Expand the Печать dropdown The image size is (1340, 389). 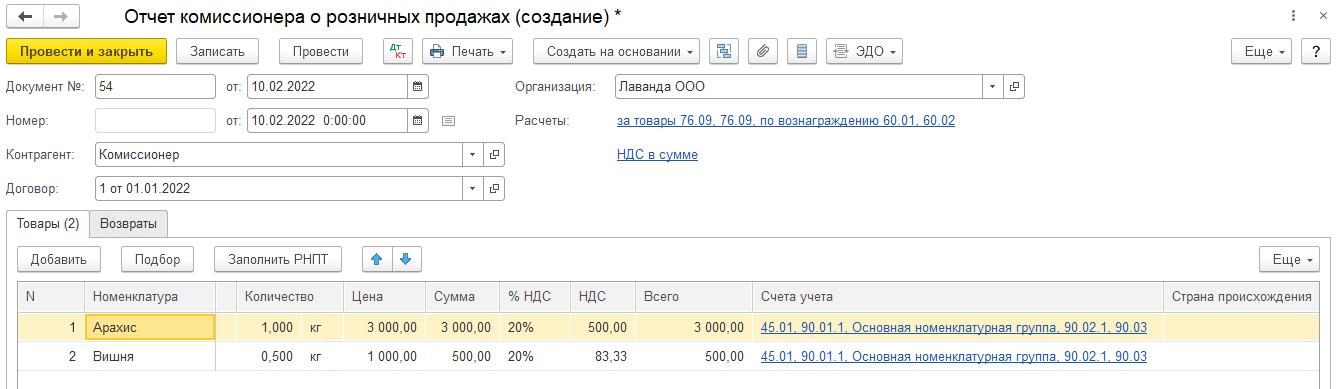[467, 51]
